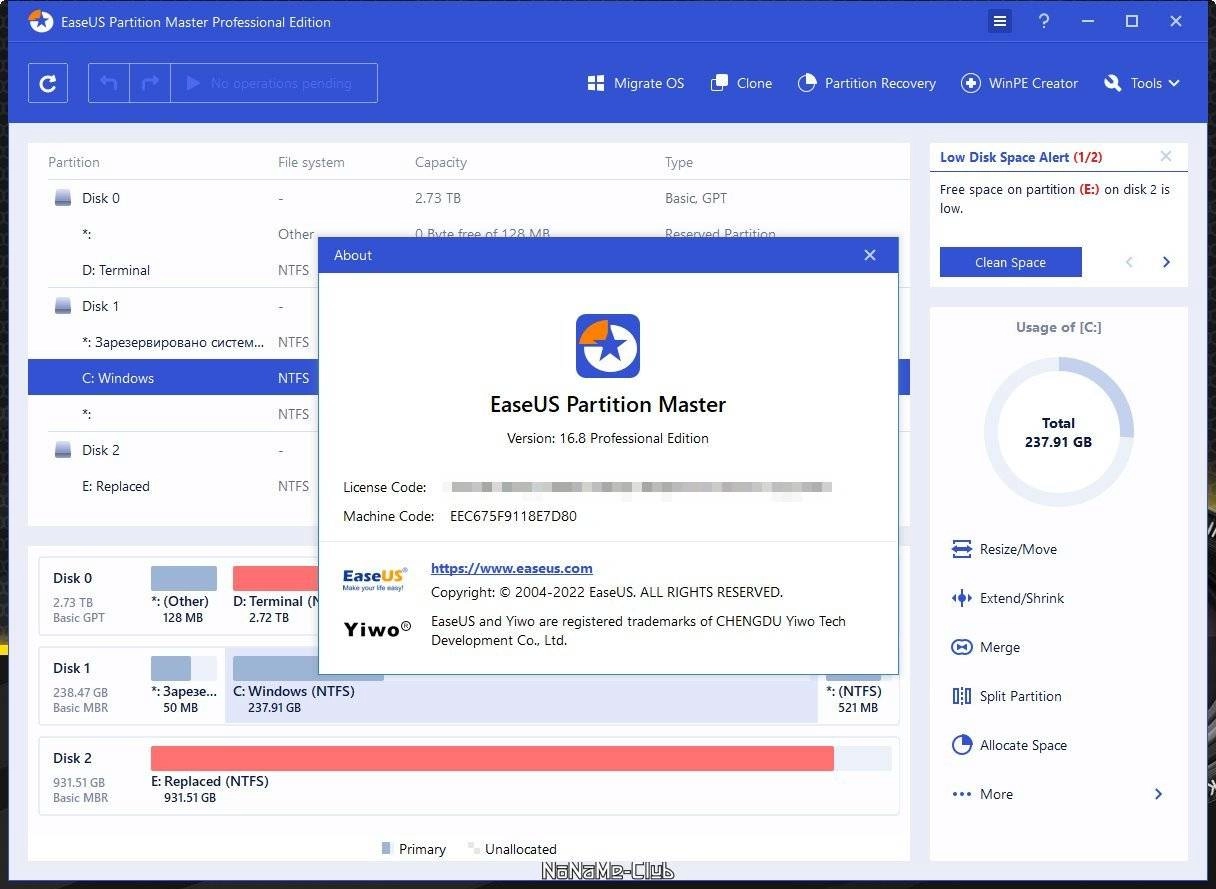The height and width of the screenshot is (889, 1216).
Task: Click the Clean Space button
Action: (x=1010, y=262)
